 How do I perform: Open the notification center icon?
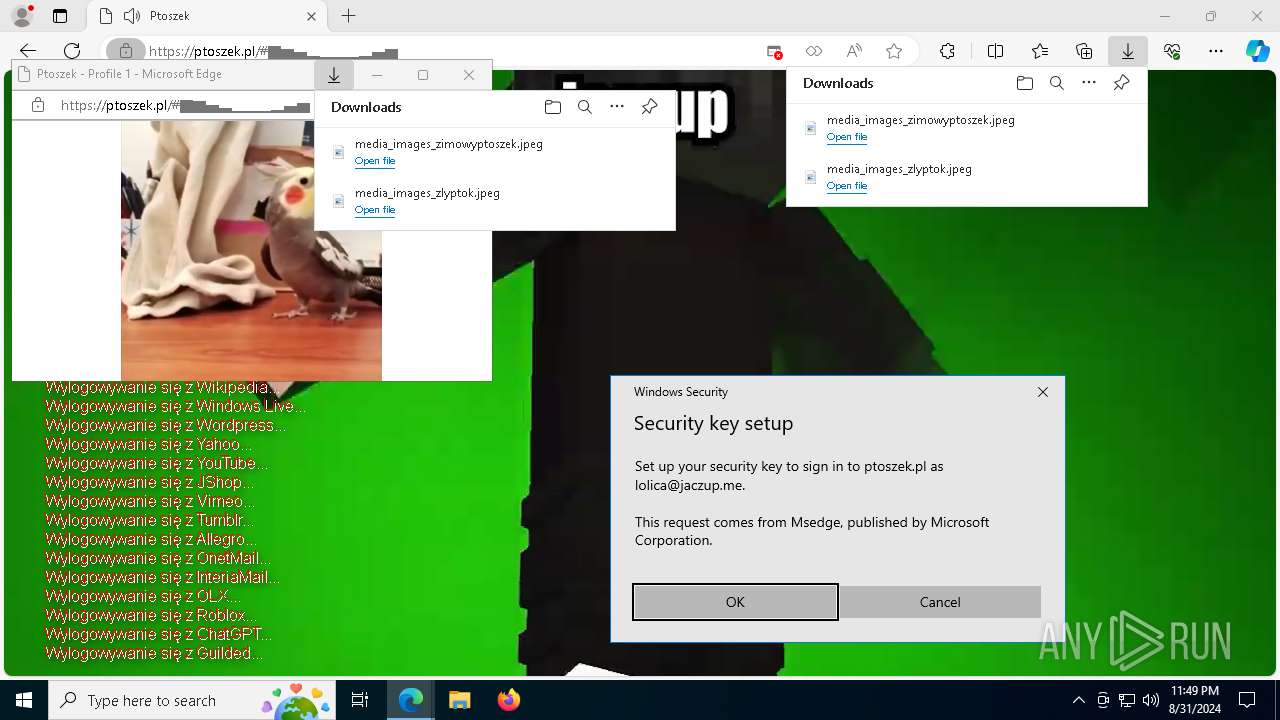click(x=1247, y=700)
